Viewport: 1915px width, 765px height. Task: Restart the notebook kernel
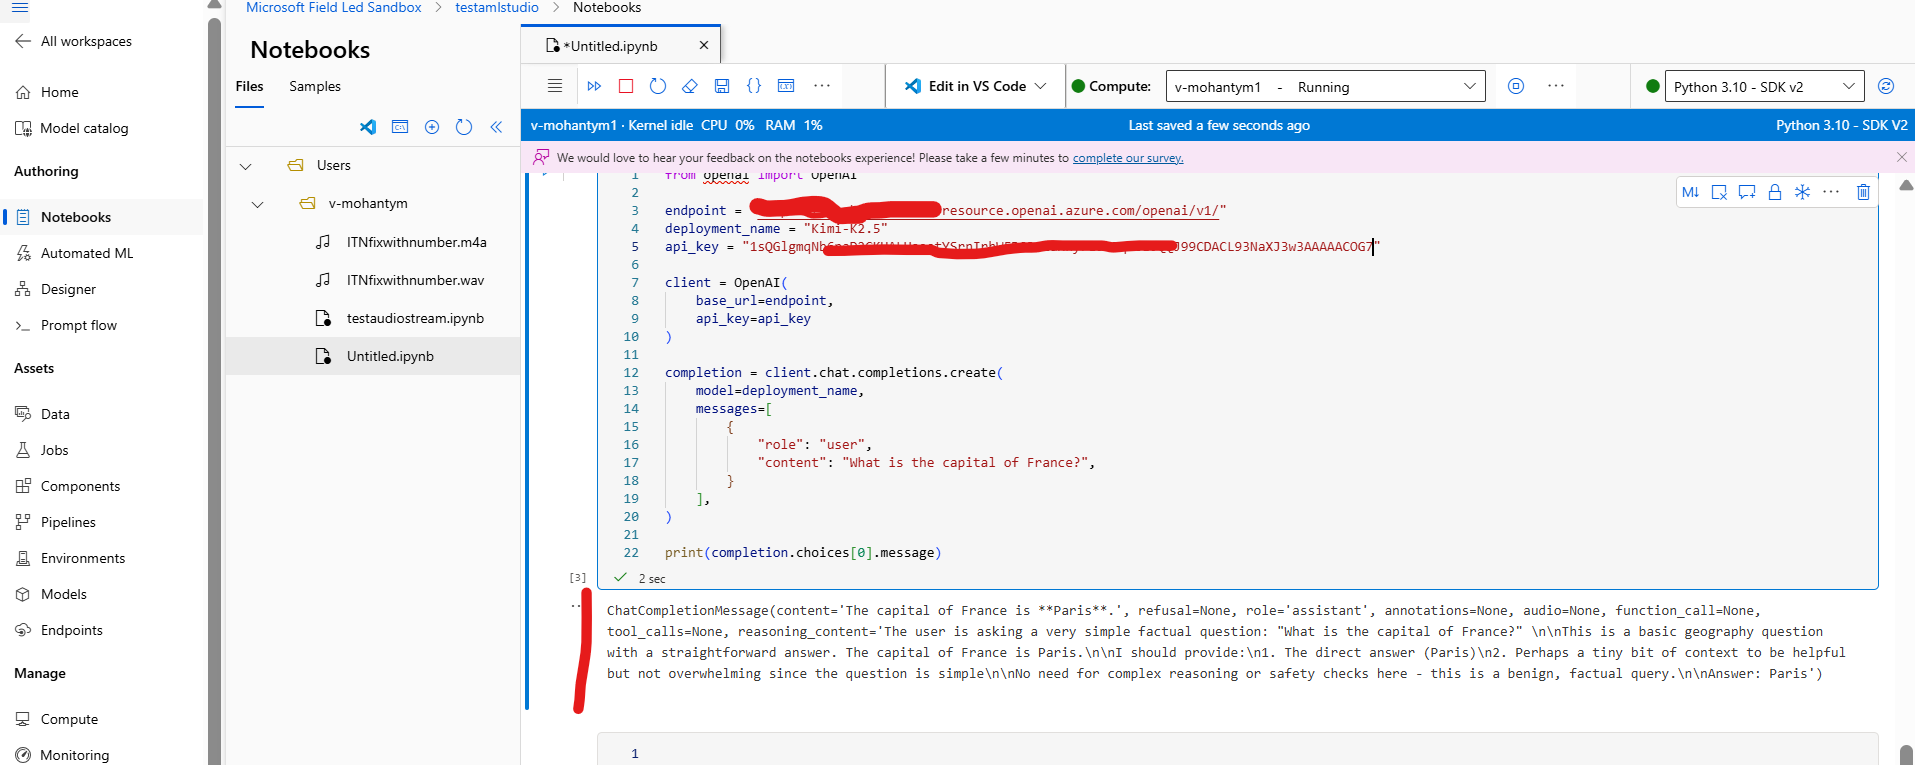[658, 86]
